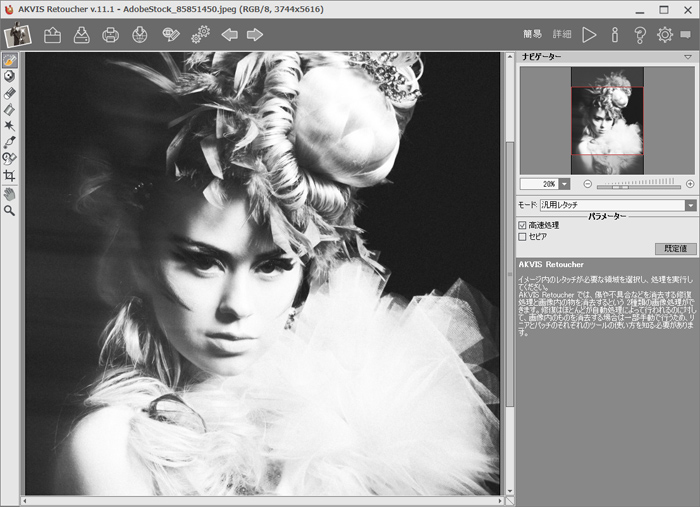Click the Save image icon
This screenshot has width=700, height=507.
(x=82, y=35)
